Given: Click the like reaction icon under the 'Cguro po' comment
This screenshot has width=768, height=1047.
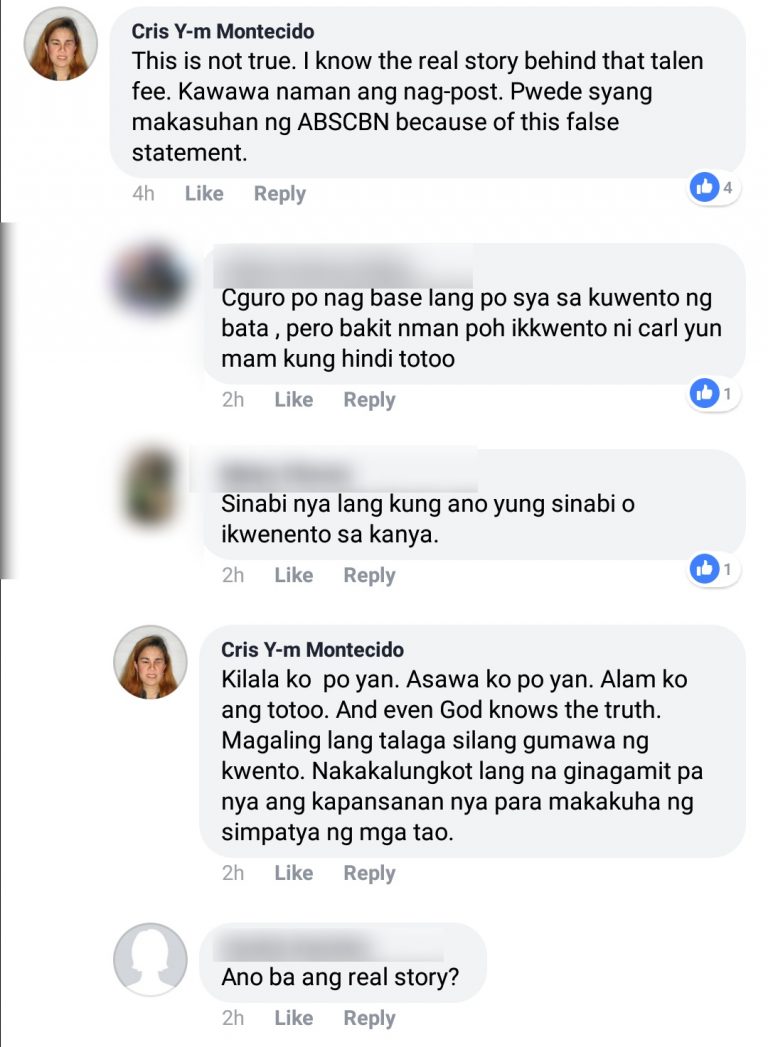Looking at the screenshot, I should [x=704, y=393].
